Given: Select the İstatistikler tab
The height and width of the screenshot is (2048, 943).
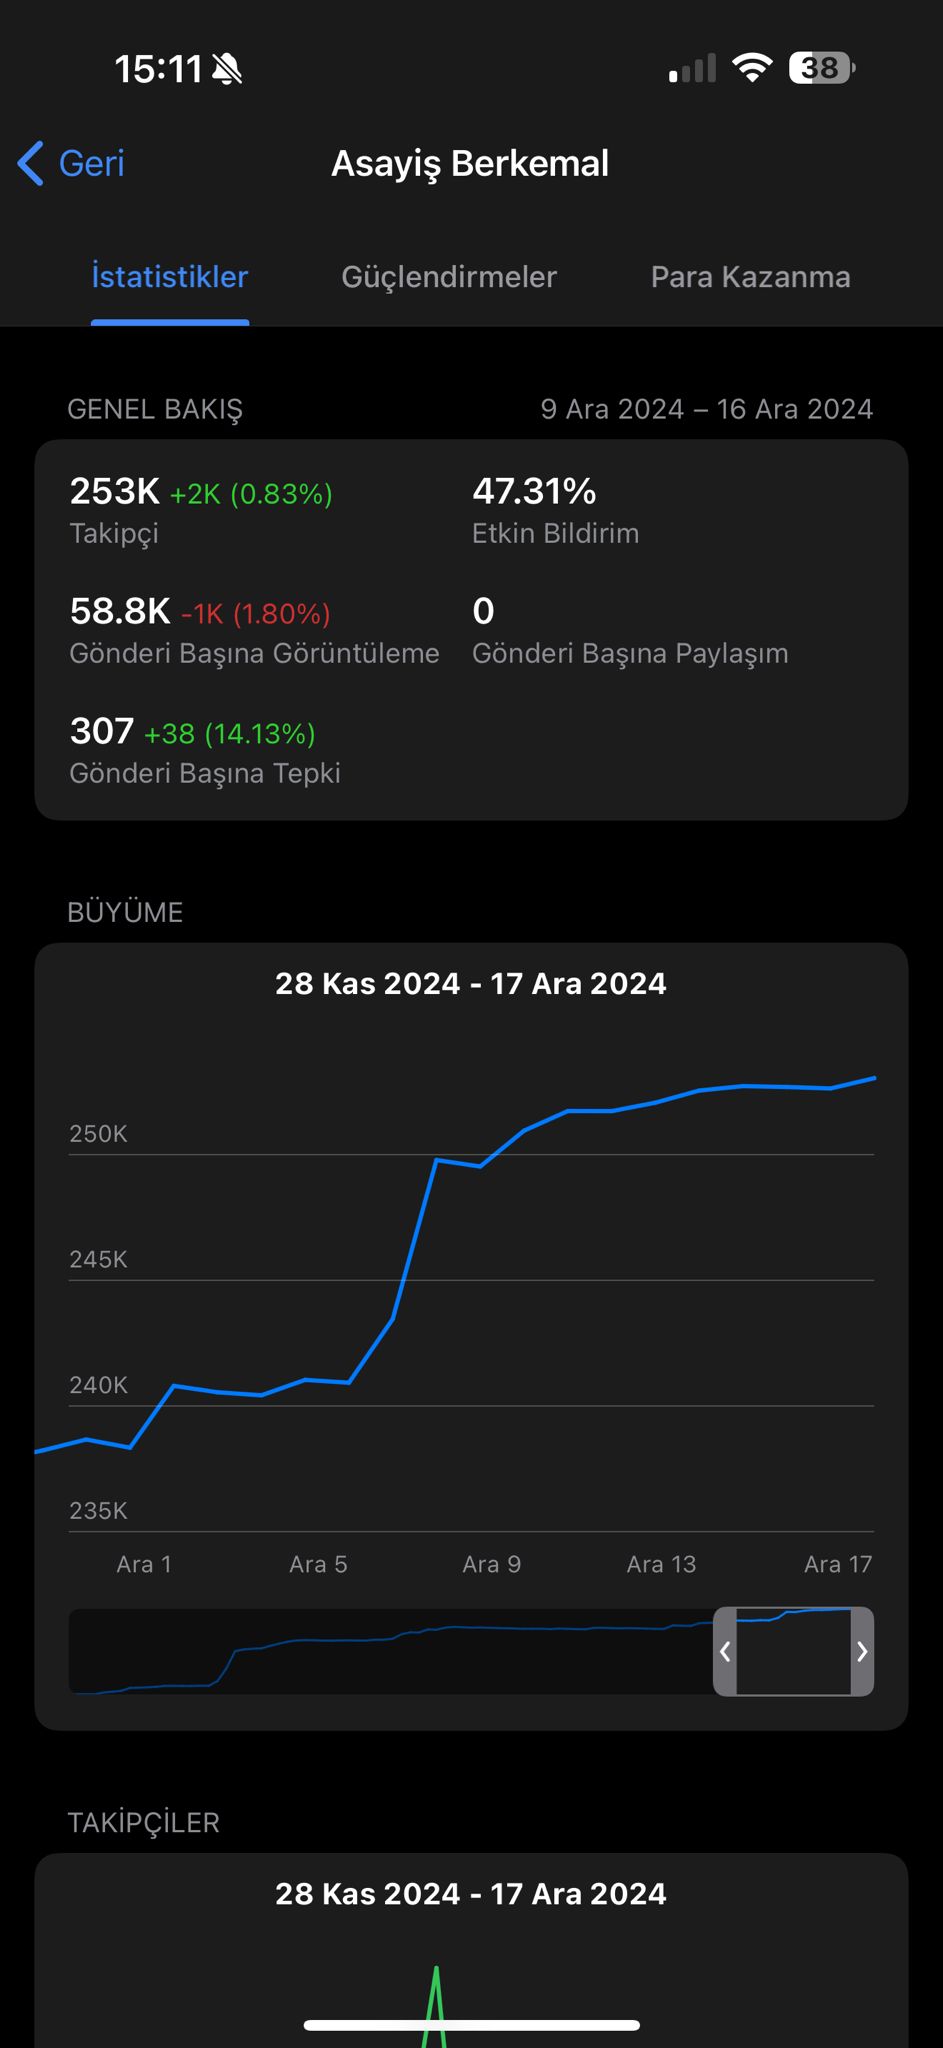Looking at the screenshot, I should click(170, 277).
